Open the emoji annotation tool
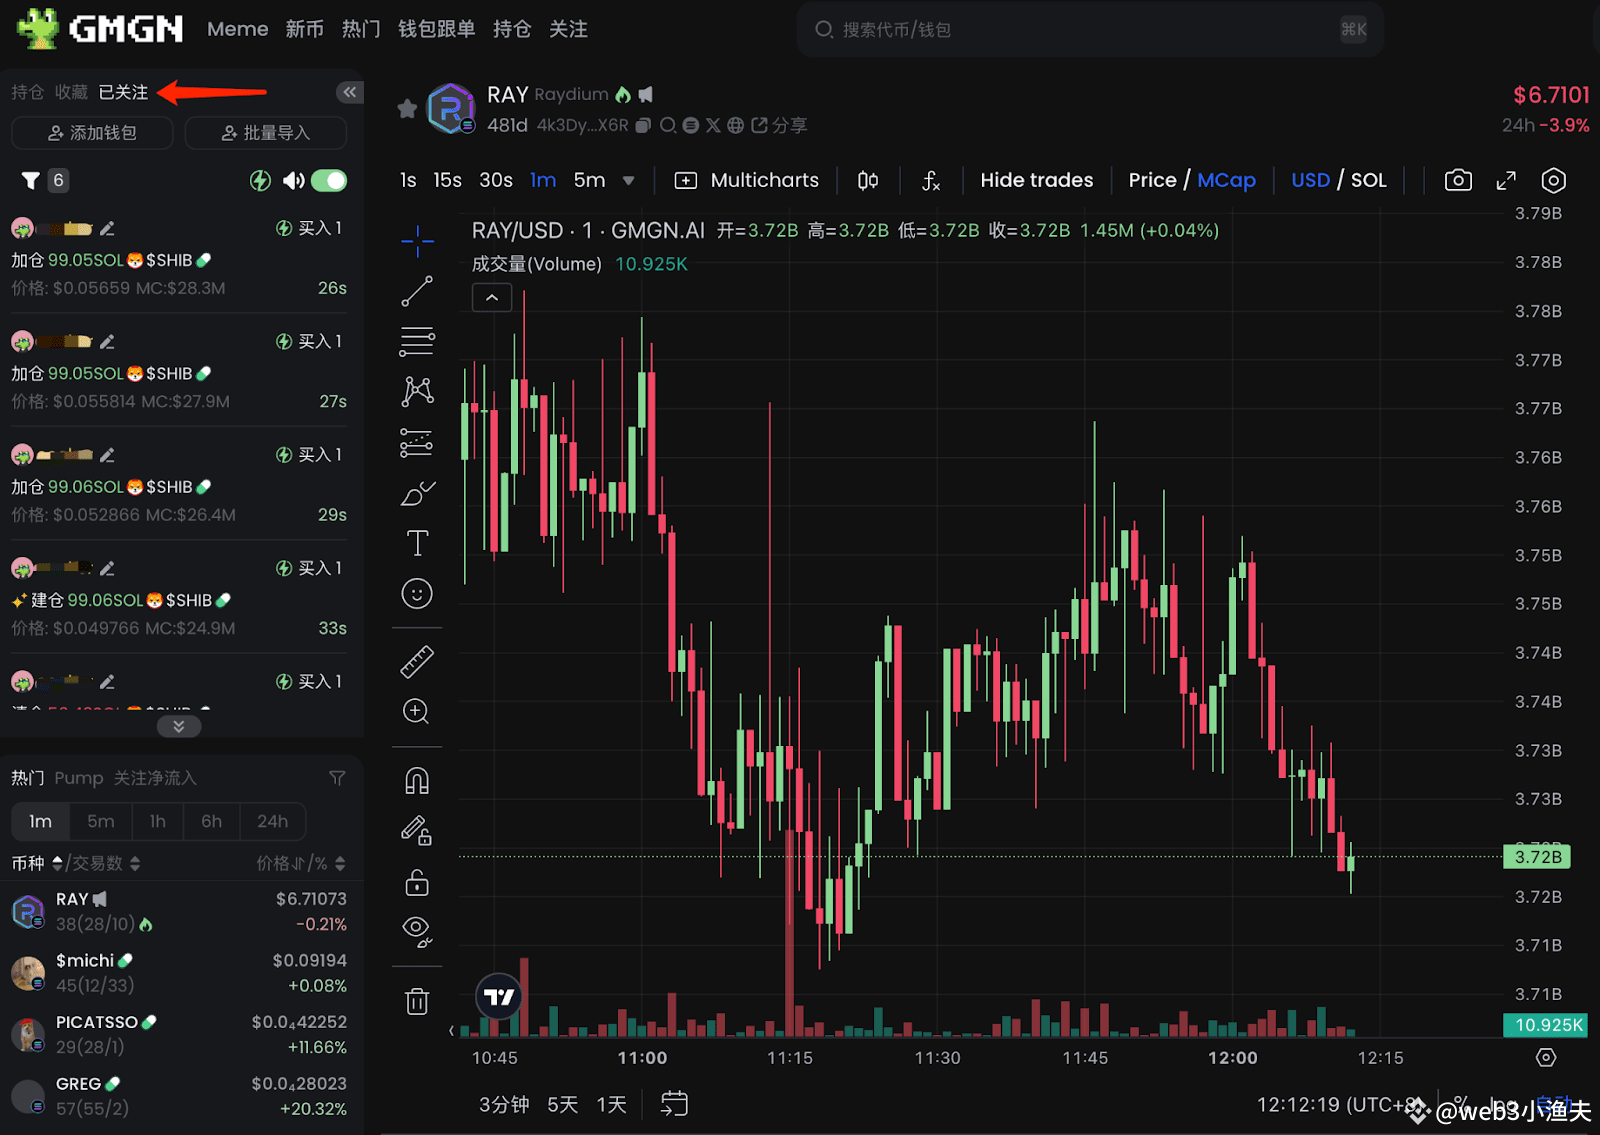1600x1135 pixels. [x=417, y=593]
